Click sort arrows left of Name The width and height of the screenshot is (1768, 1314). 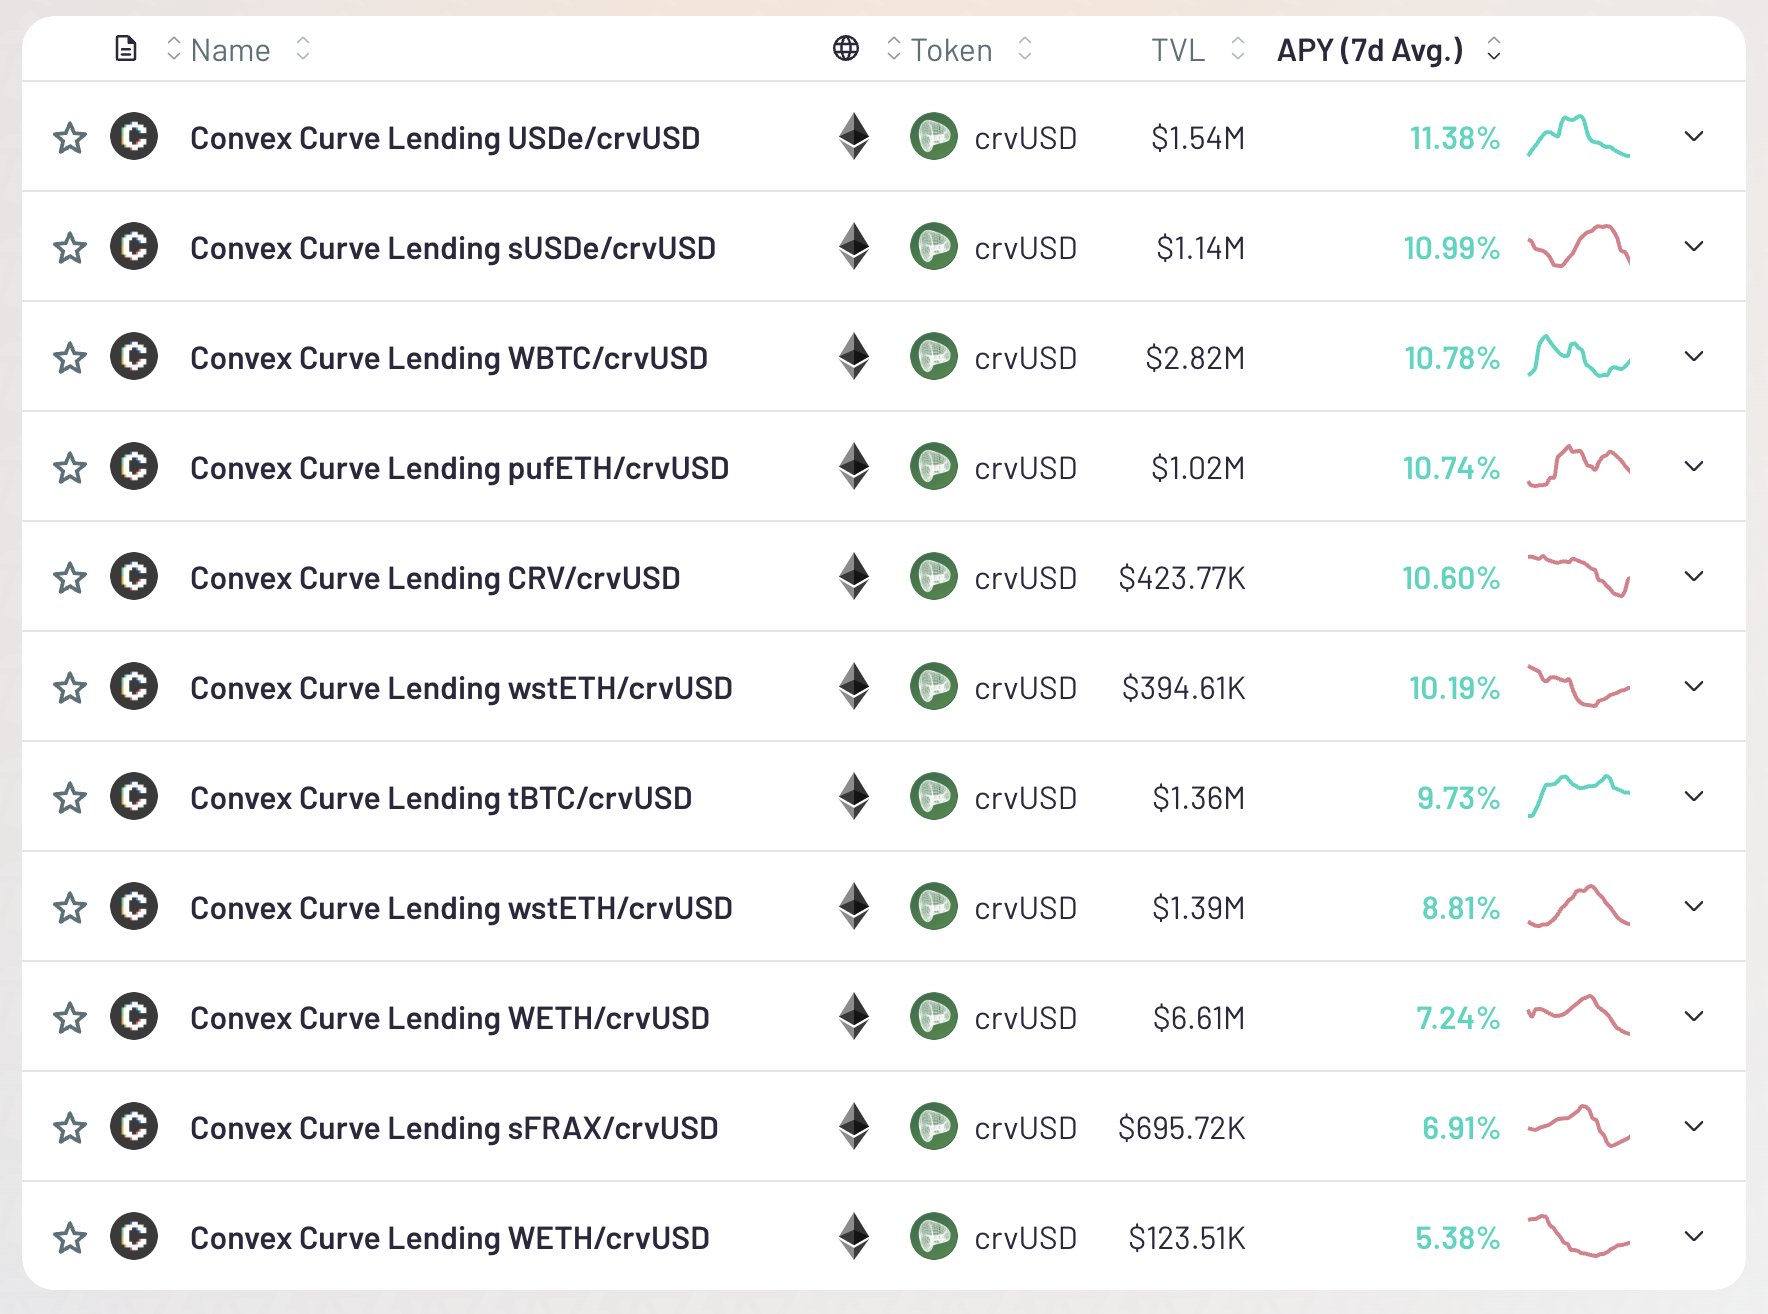(173, 48)
